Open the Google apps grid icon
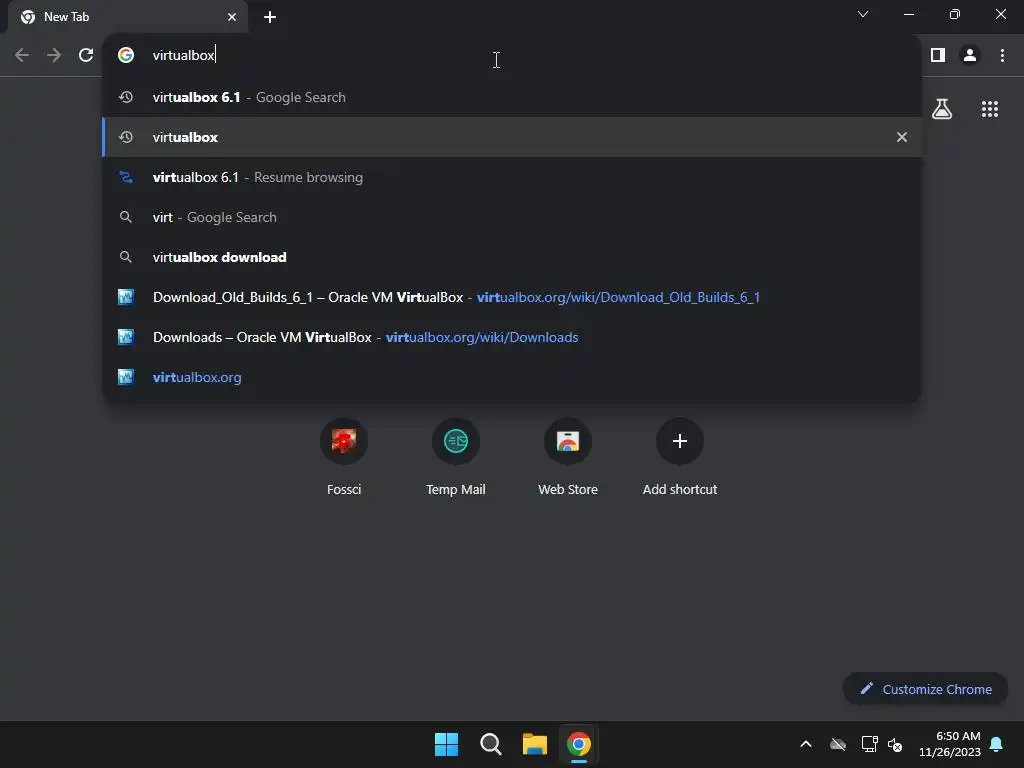This screenshot has width=1024, height=768. click(x=989, y=109)
